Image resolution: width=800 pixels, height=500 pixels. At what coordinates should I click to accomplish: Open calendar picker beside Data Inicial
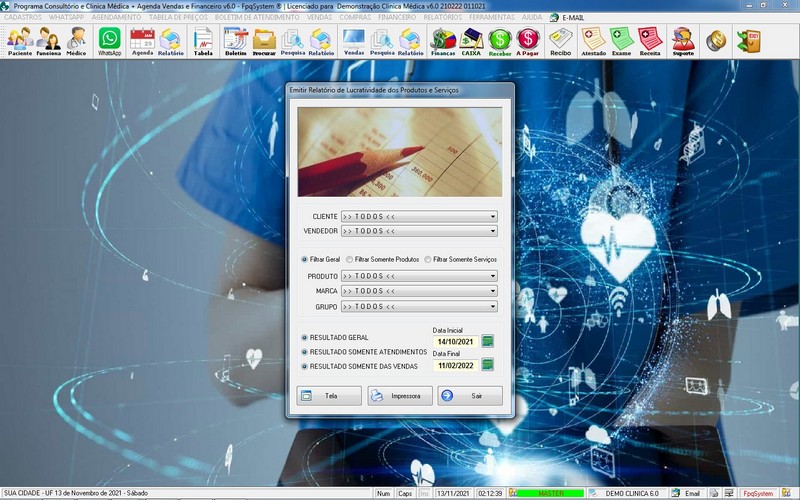click(488, 342)
